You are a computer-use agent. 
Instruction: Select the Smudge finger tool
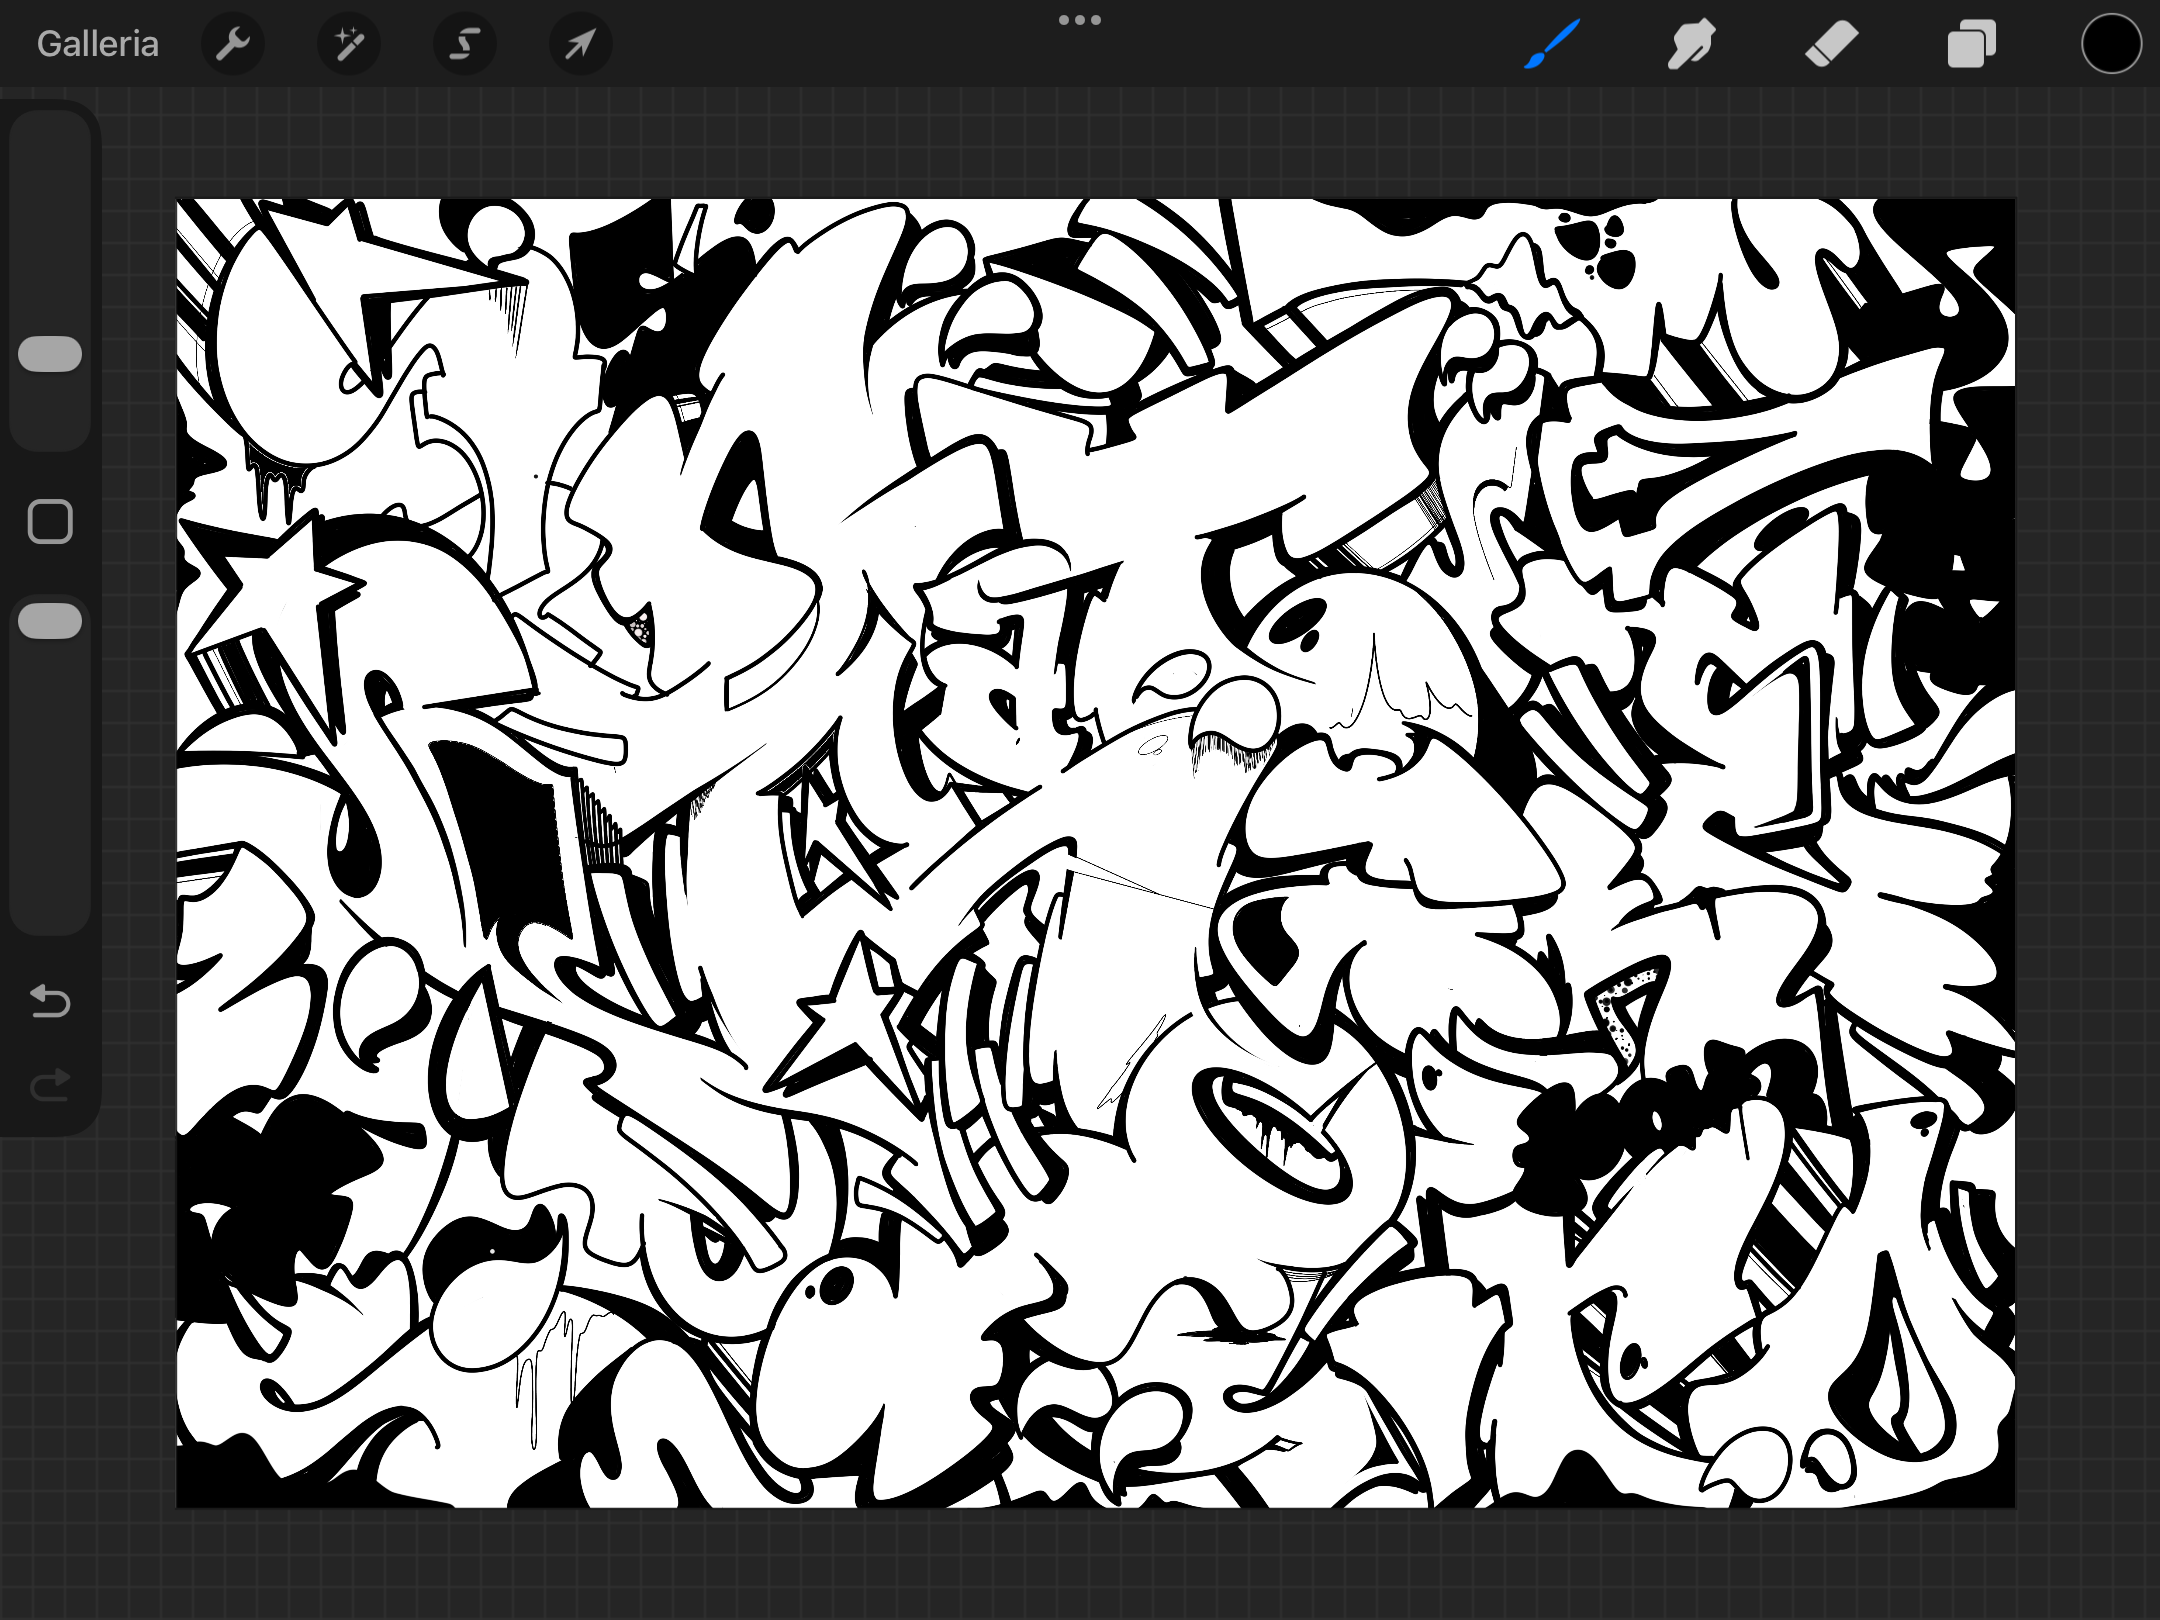pyautogui.click(x=1692, y=44)
